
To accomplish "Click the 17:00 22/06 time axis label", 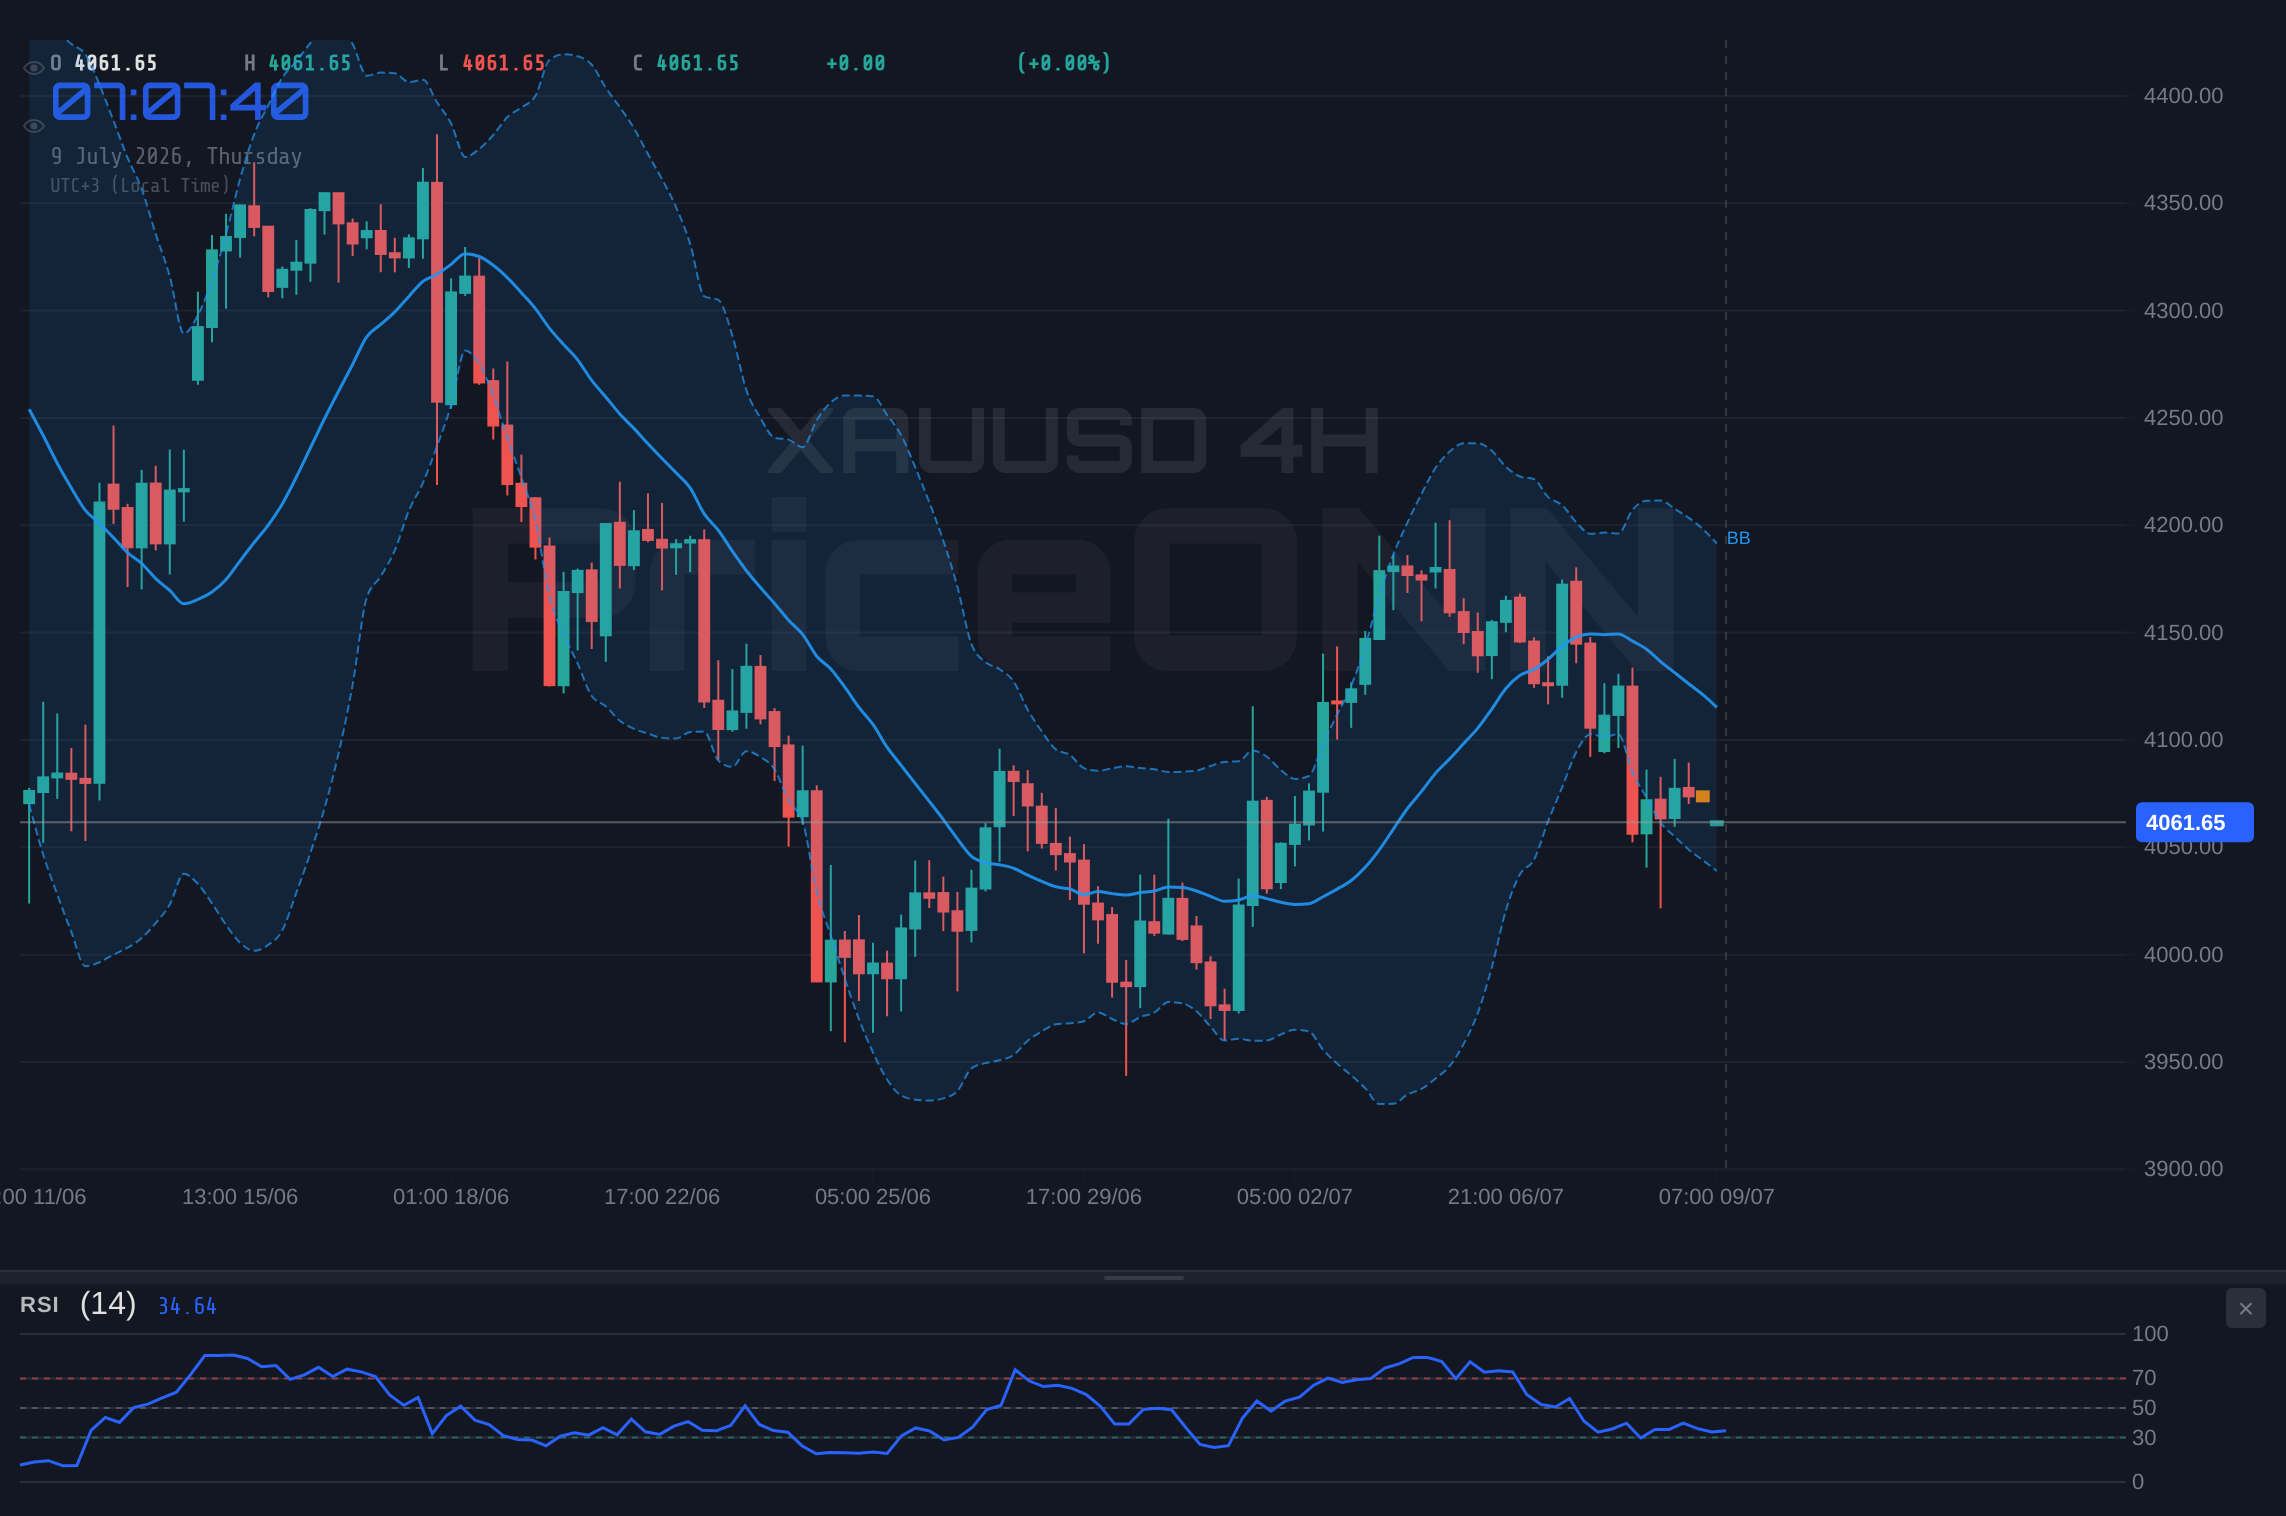I will click(x=662, y=1197).
